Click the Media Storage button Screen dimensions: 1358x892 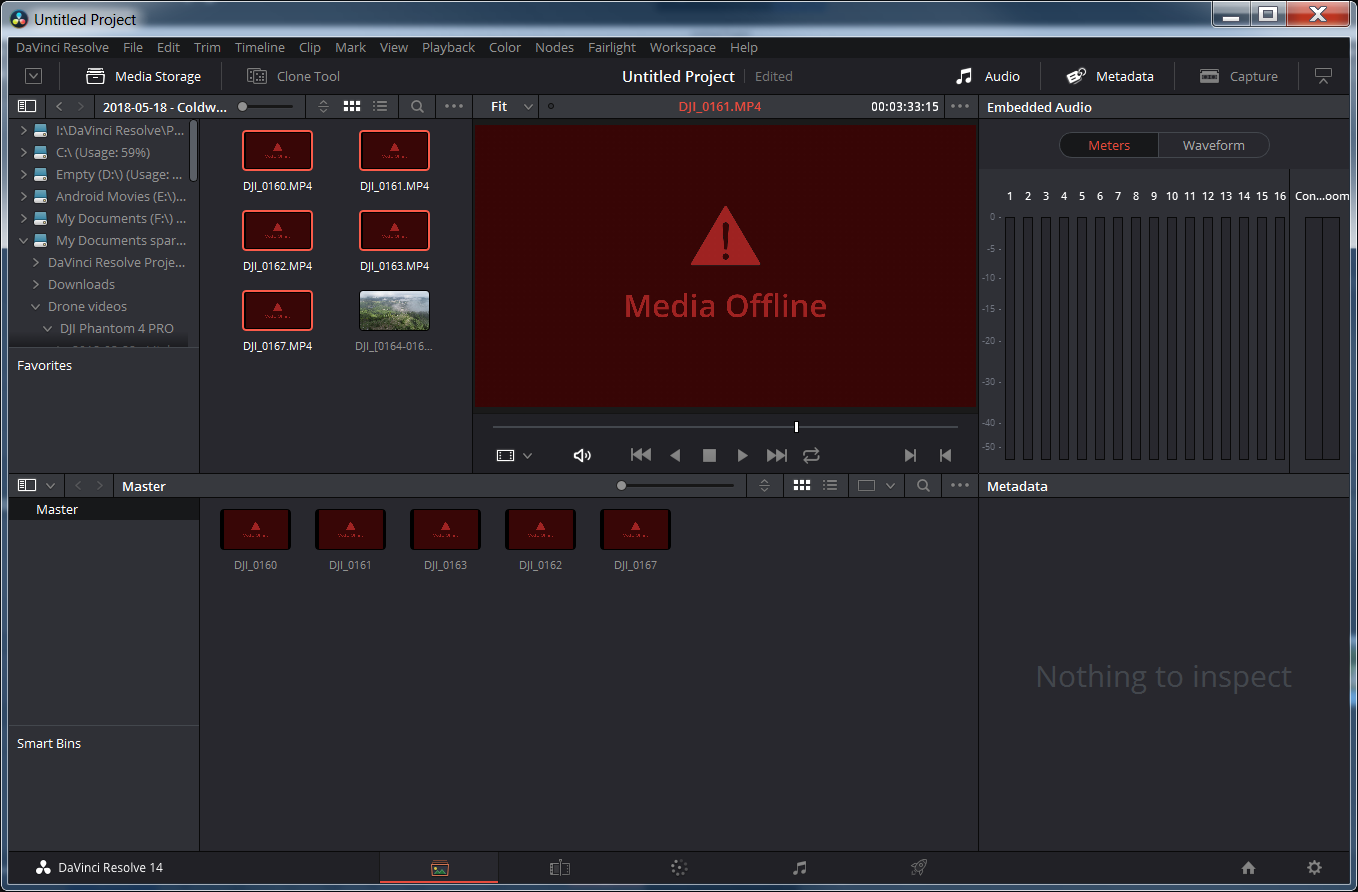[143, 76]
